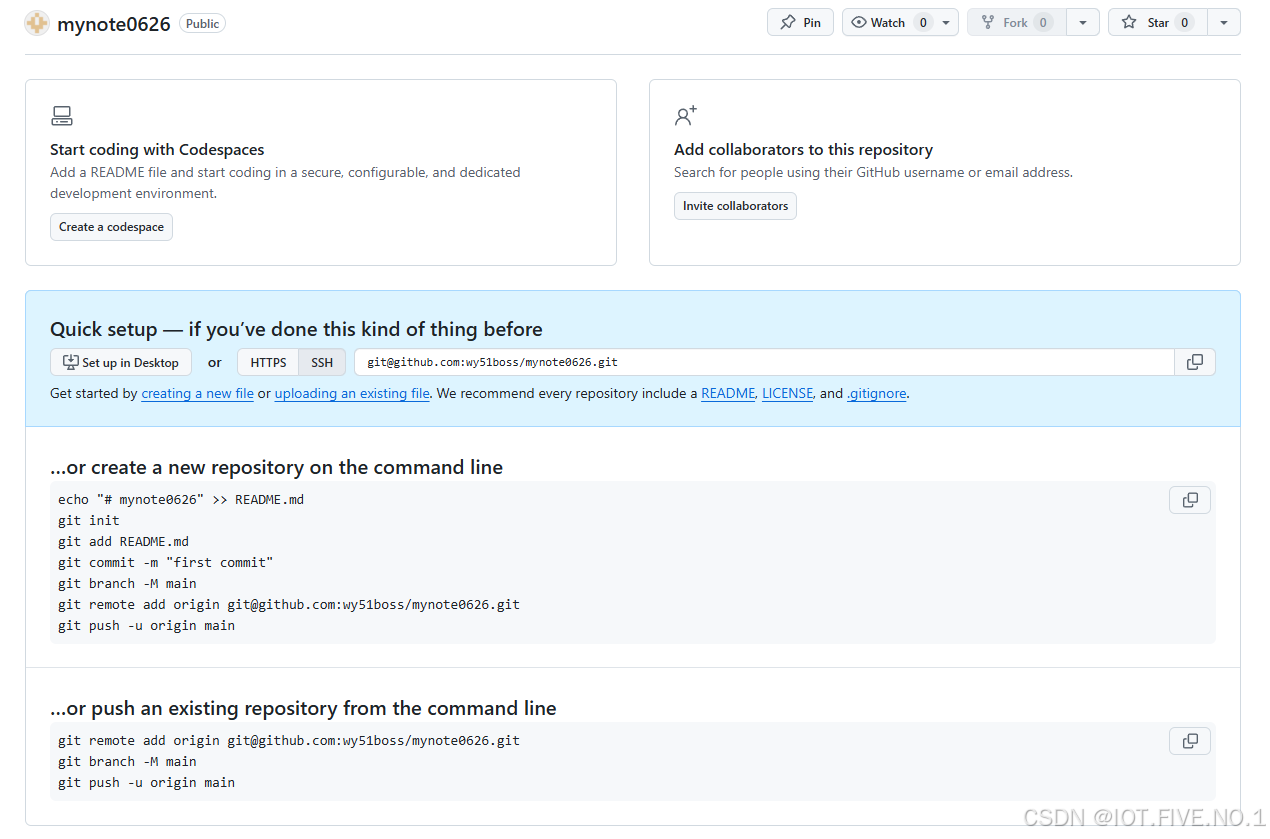The image size is (1270, 839).
Task: Click the Invite collaborators button
Action: (x=735, y=205)
